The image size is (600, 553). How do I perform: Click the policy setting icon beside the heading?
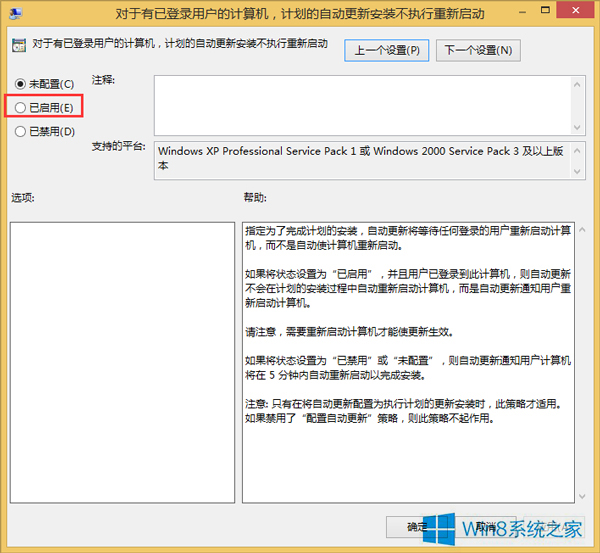[x=19, y=45]
